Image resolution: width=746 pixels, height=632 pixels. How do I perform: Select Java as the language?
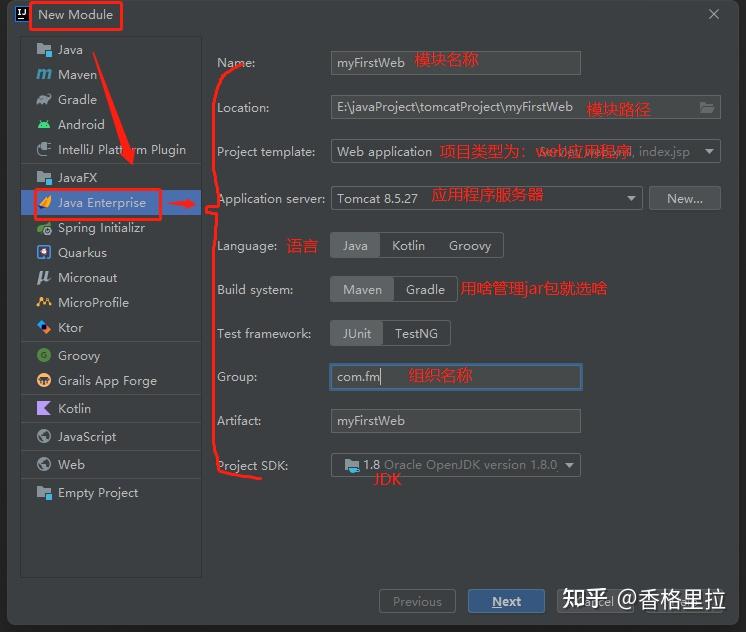(355, 246)
